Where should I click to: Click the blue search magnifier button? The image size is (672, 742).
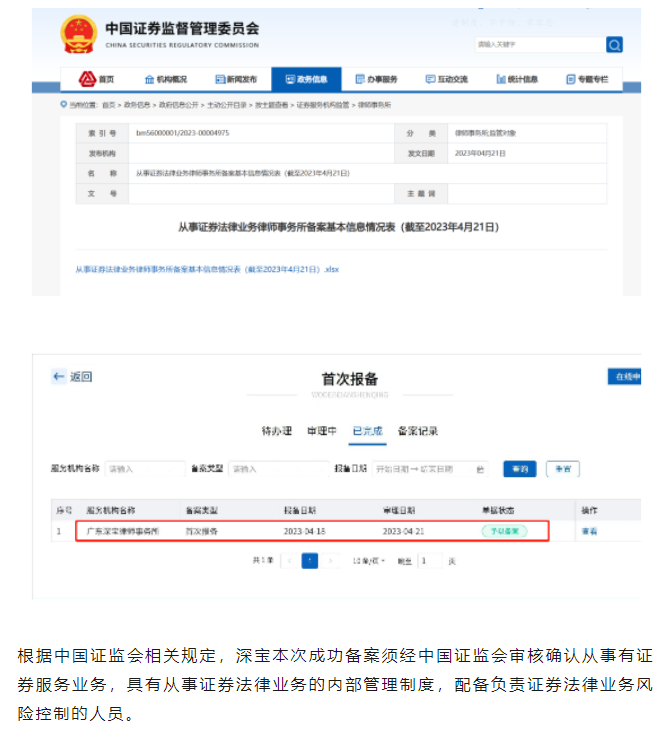(x=614, y=44)
